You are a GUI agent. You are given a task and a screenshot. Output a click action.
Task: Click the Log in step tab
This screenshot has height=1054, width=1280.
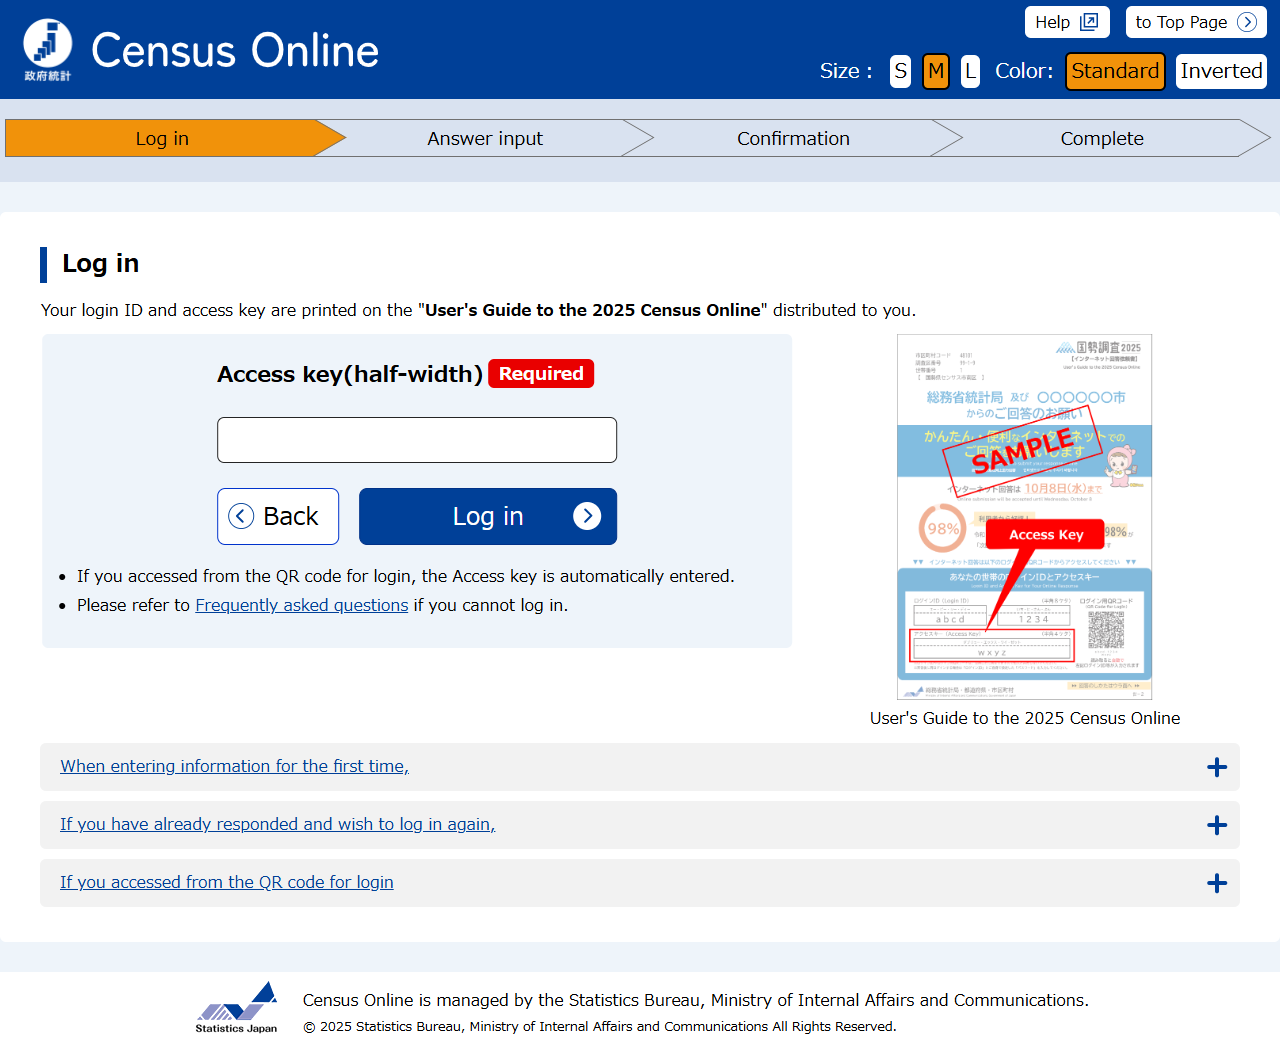(x=162, y=139)
